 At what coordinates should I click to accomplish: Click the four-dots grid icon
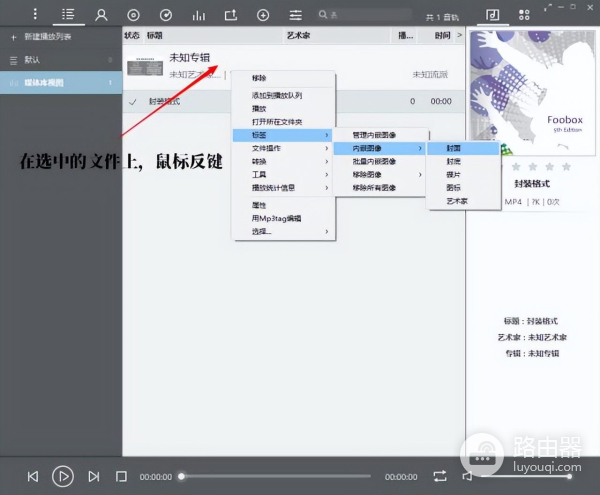pyautogui.click(x=524, y=15)
